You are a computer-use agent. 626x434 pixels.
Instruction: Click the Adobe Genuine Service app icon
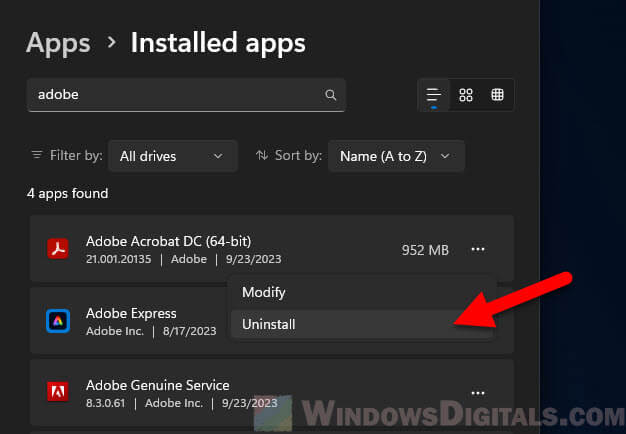[x=58, y=392]
